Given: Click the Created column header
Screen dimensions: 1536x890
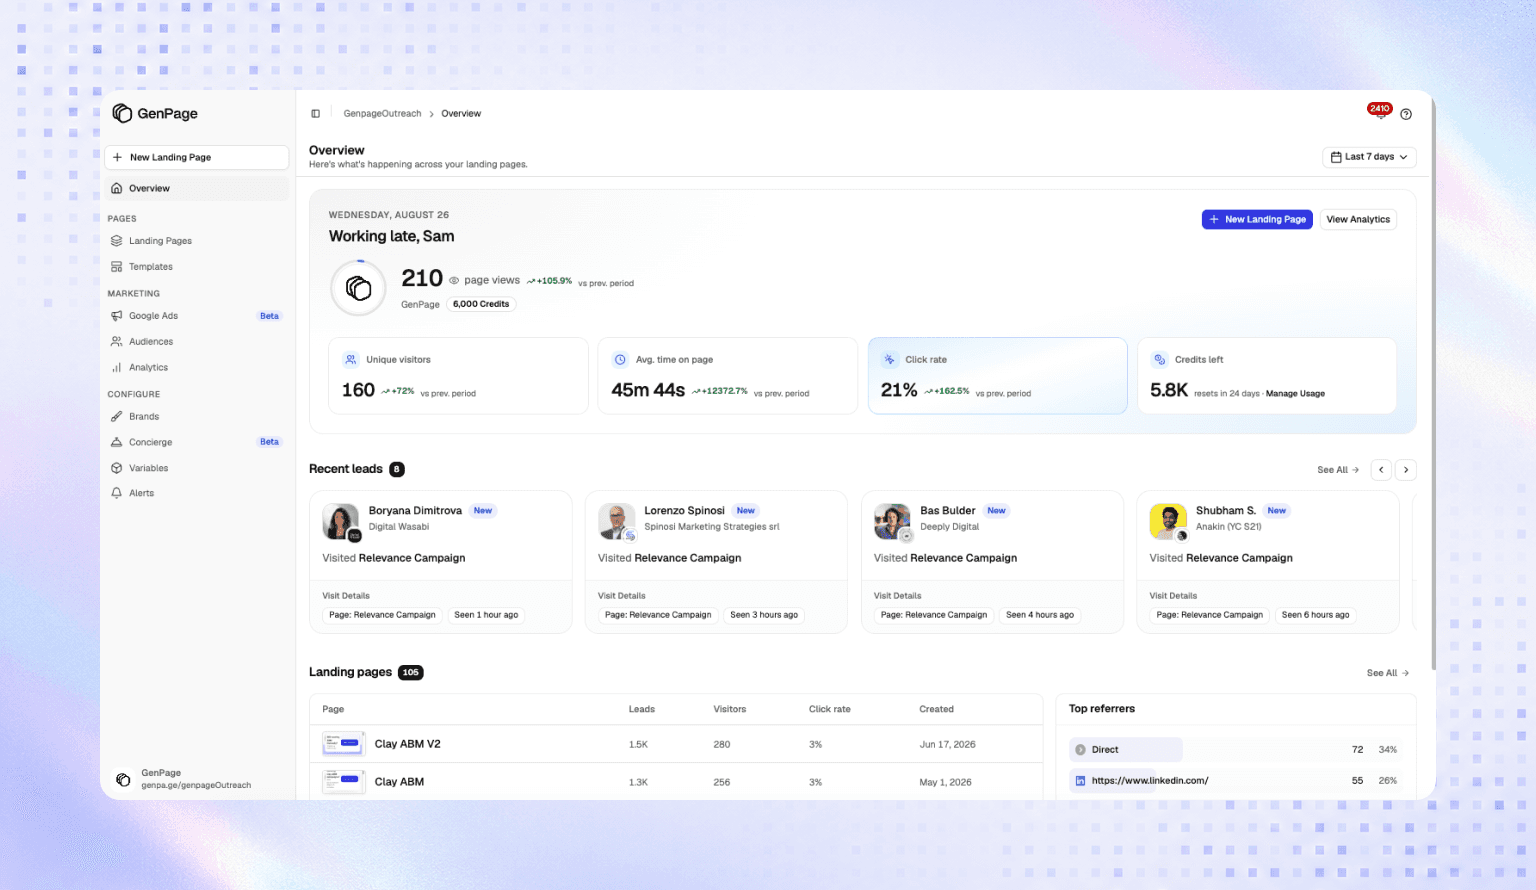Looking at the screenshot, I should click(937, 709).
